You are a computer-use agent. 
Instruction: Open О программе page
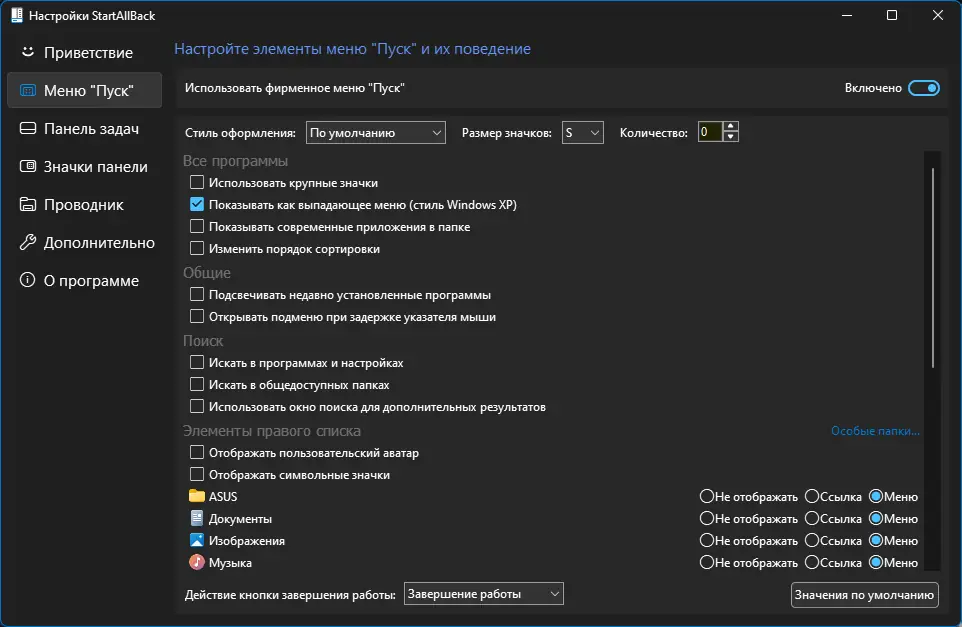[85, 280]
